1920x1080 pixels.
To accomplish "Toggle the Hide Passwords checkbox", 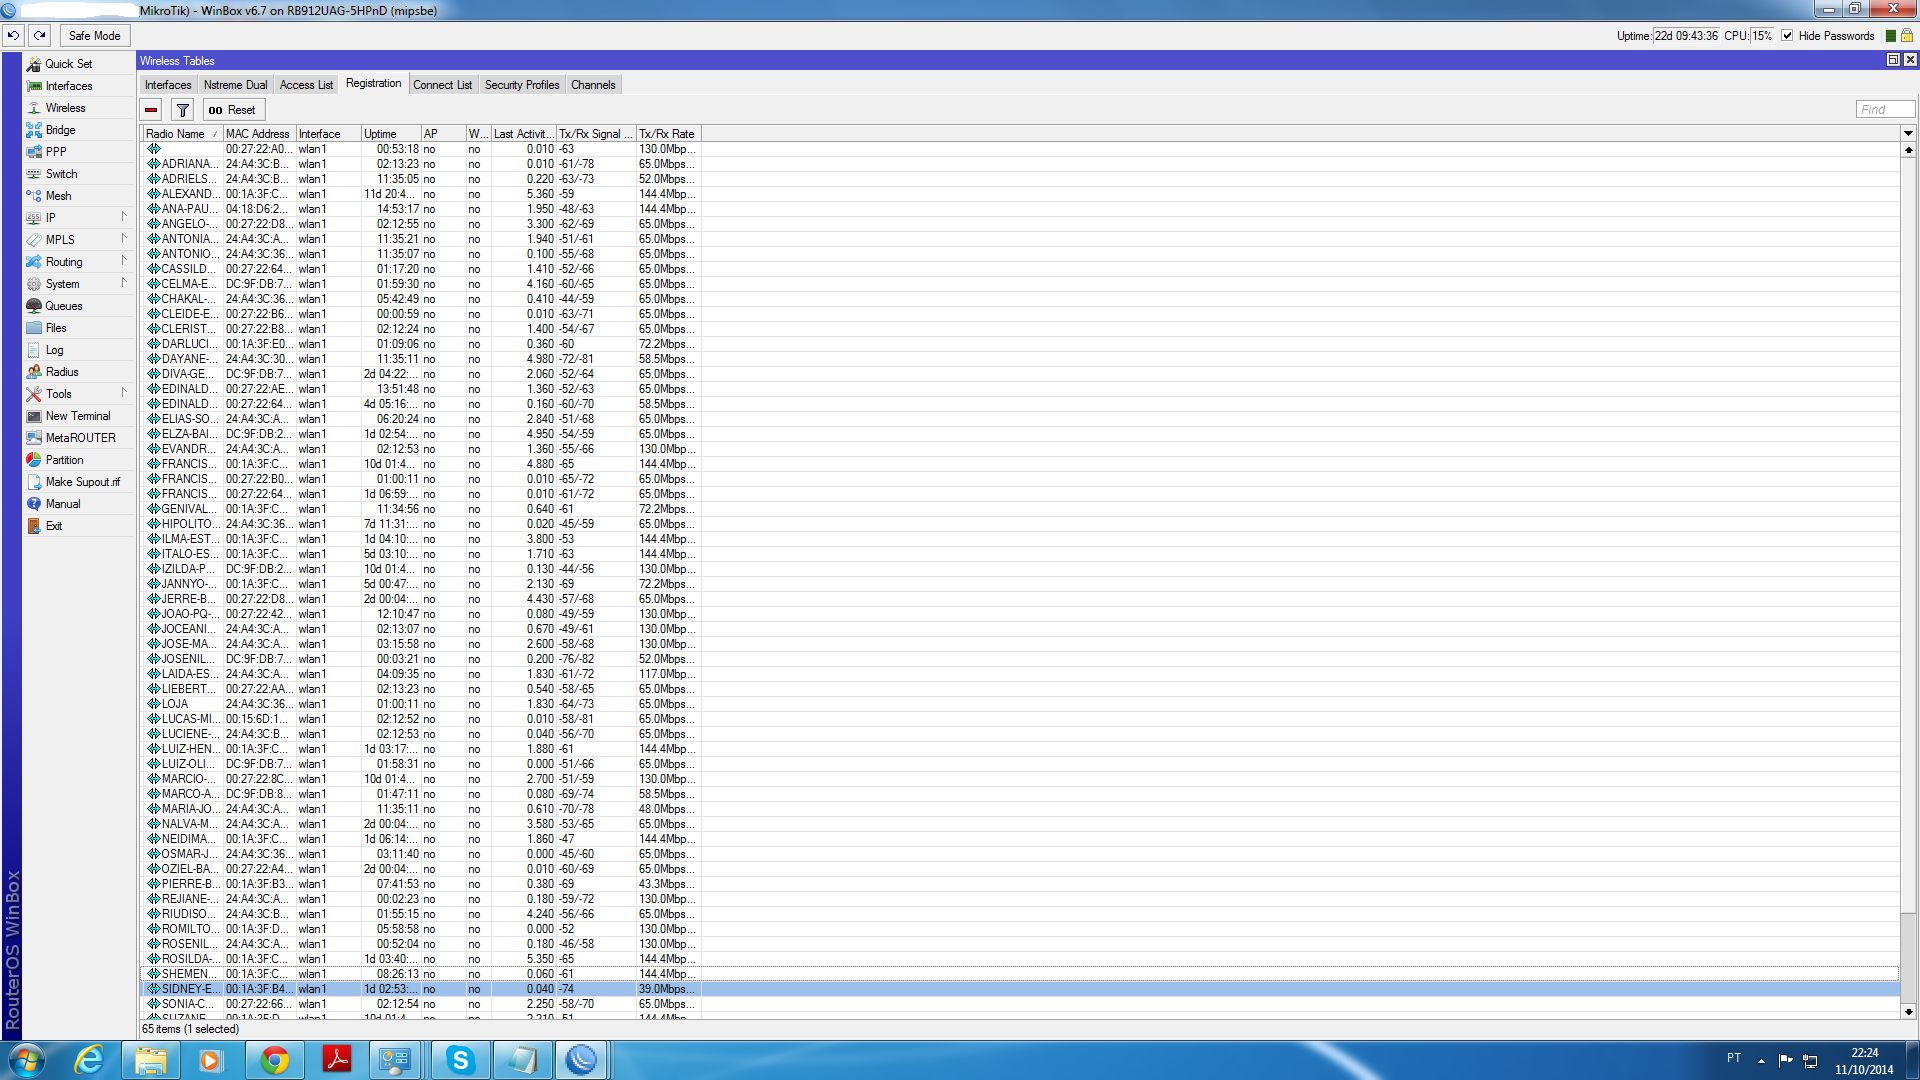I will point(1787,36).
